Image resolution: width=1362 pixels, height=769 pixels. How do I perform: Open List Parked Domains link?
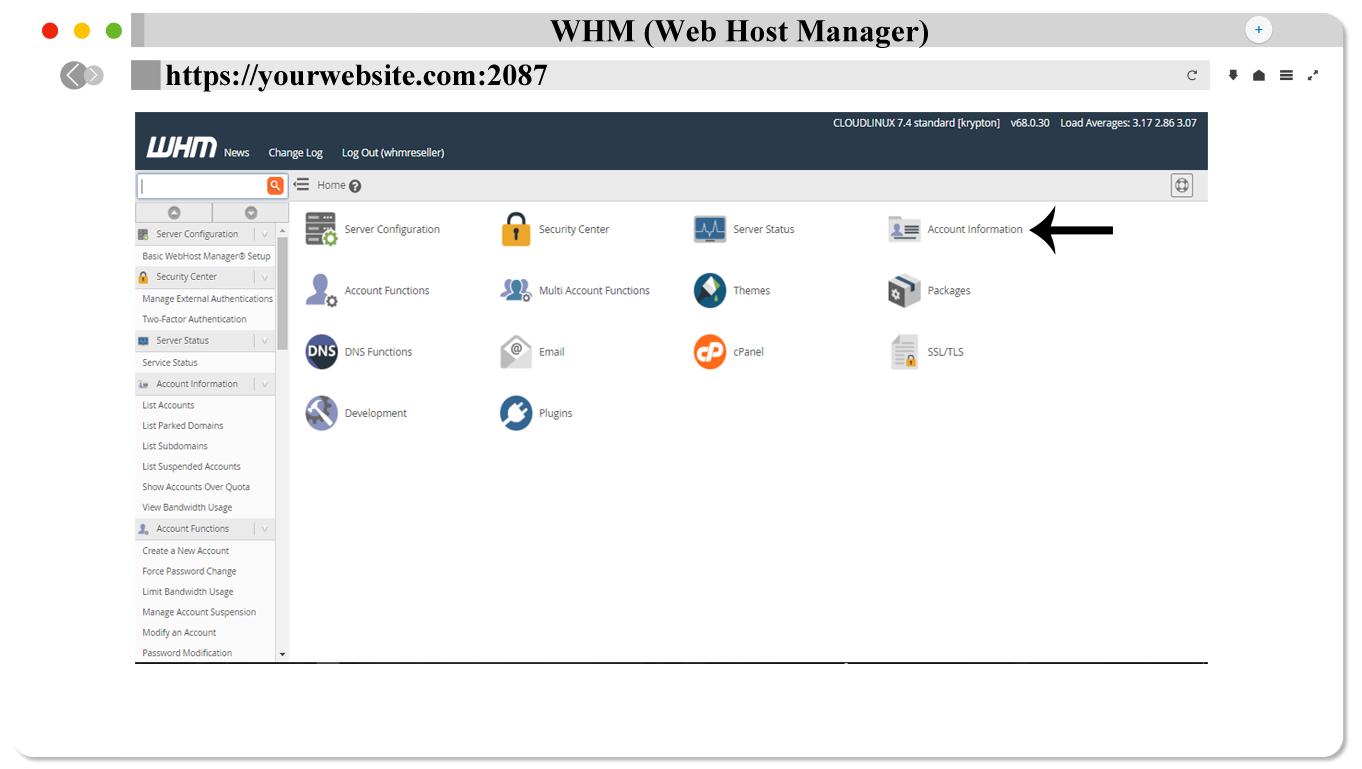pyautogui.click(x=183, y=426)
